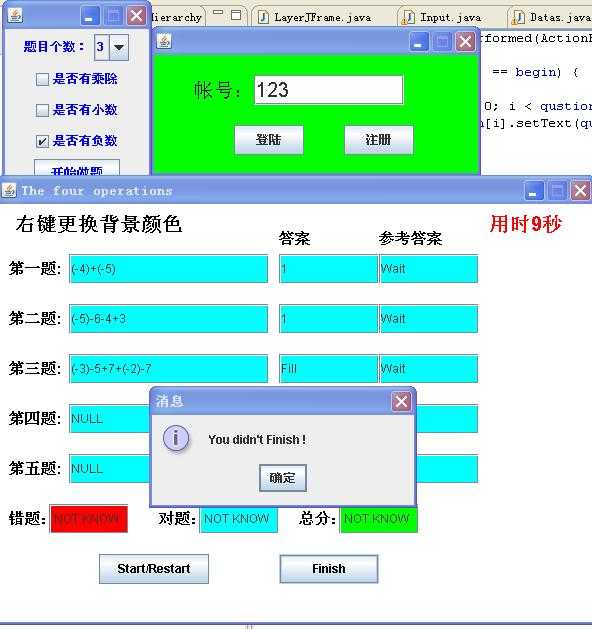Click the 第五题 NULL question field
Viewport: 592px width, 629px height.
109,469
